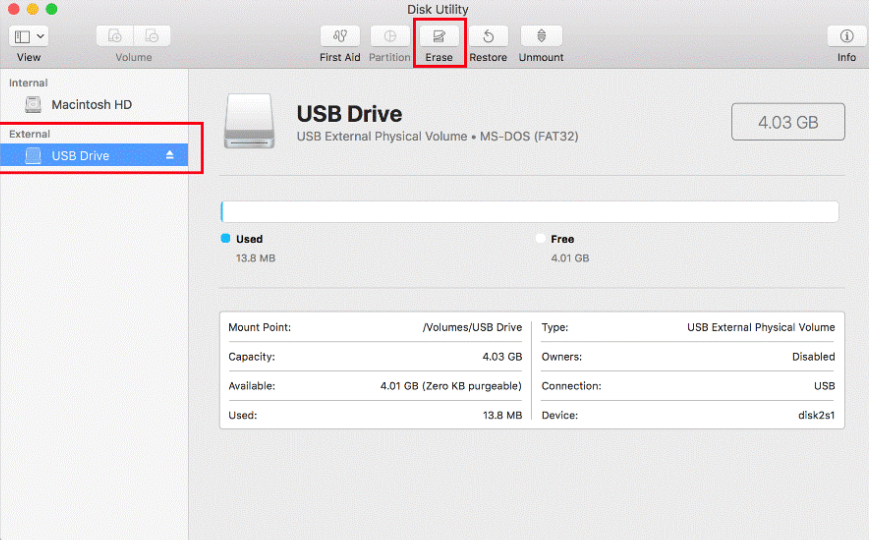Click the Free 4.01 GB legend value
Screen dimensions: 869x540
tap(570, 258)
